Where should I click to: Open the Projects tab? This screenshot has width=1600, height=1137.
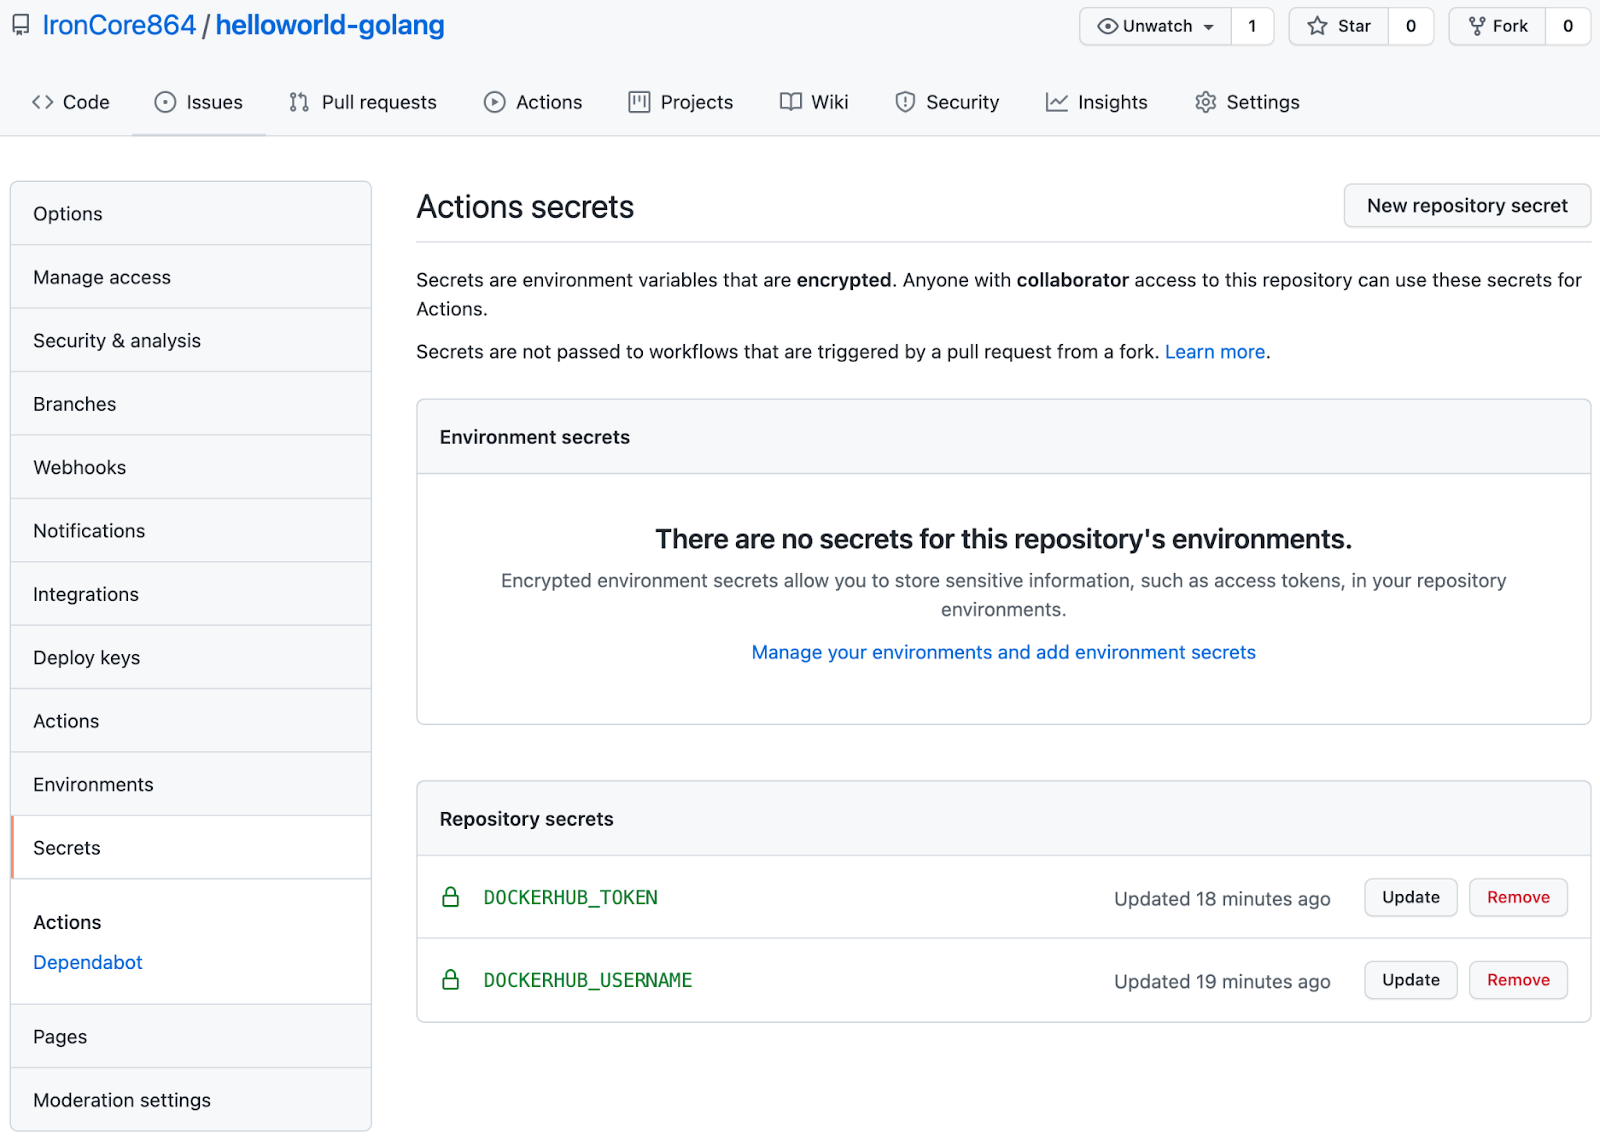click(x=680, y=101)
